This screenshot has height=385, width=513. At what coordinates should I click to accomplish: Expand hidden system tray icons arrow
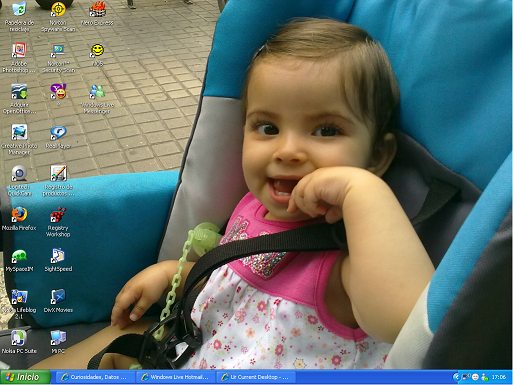[x=456, y=377]
